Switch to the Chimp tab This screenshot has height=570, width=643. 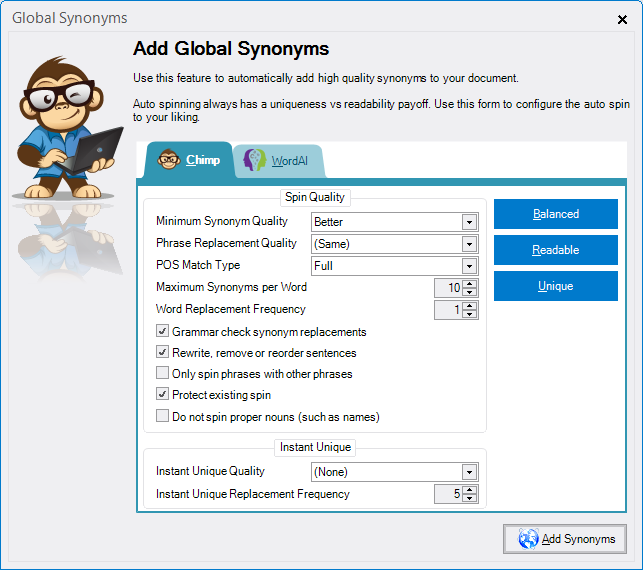pos(188,160)
